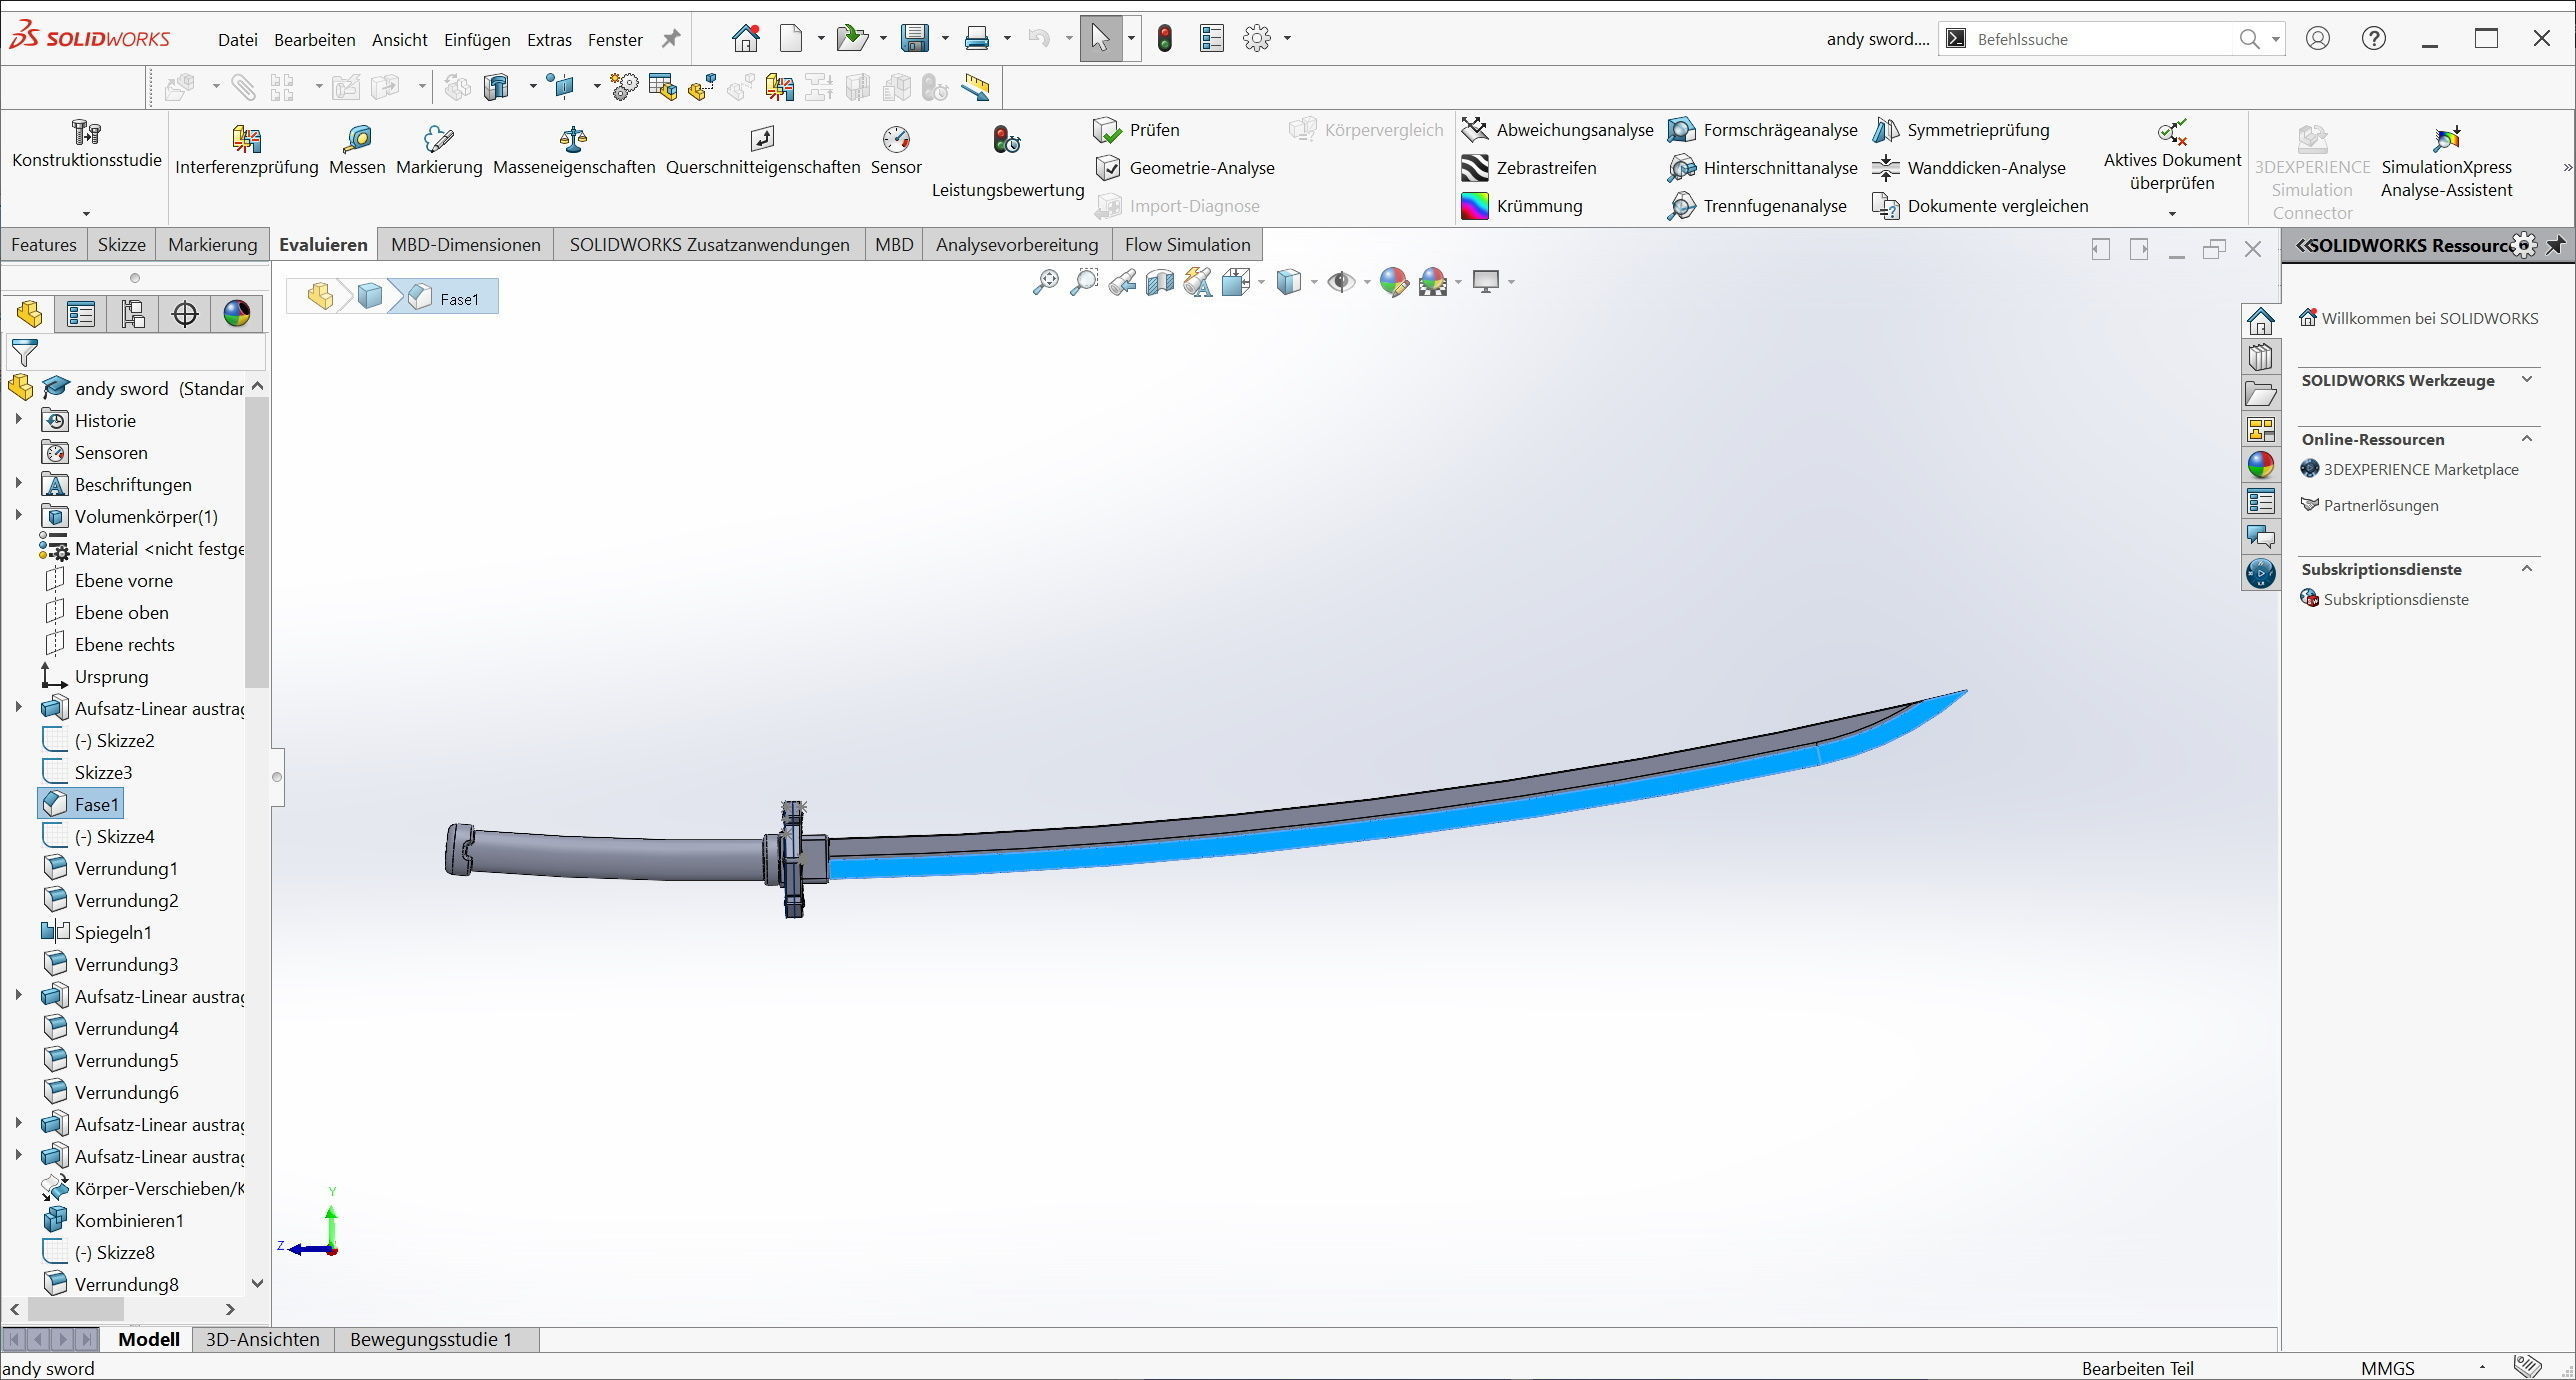Open Aktives Dokument überprüfen dropdown

click(2172, 213)
